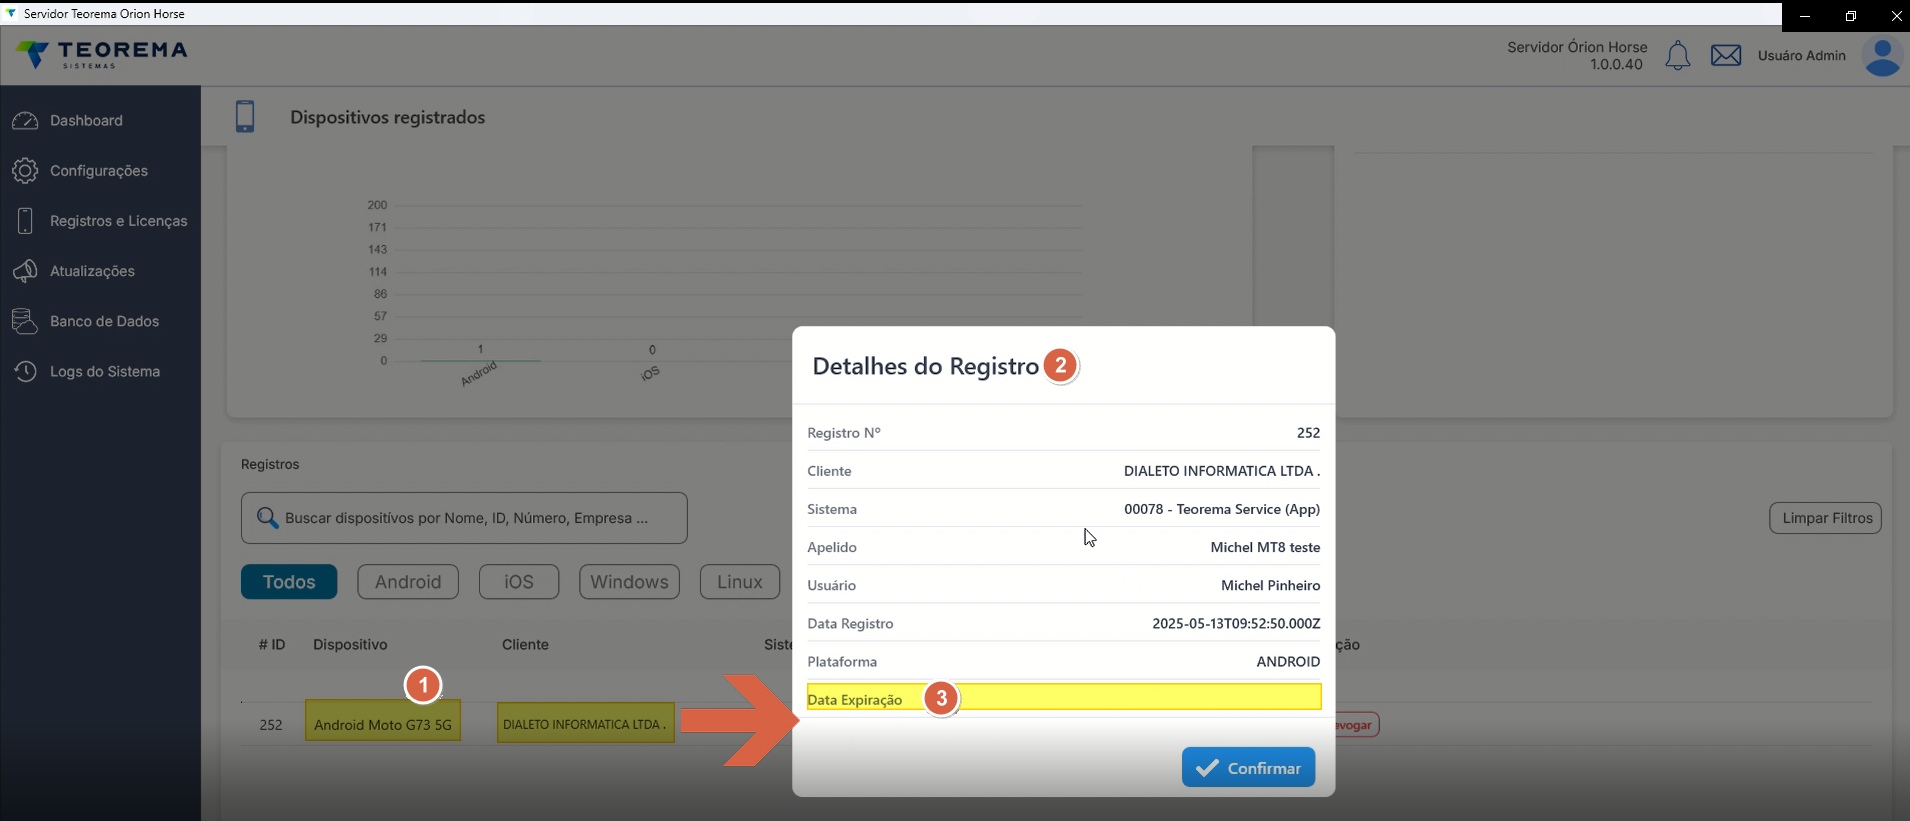Click the Sistema value 00078 - Teorema Service

(1222, 509)
